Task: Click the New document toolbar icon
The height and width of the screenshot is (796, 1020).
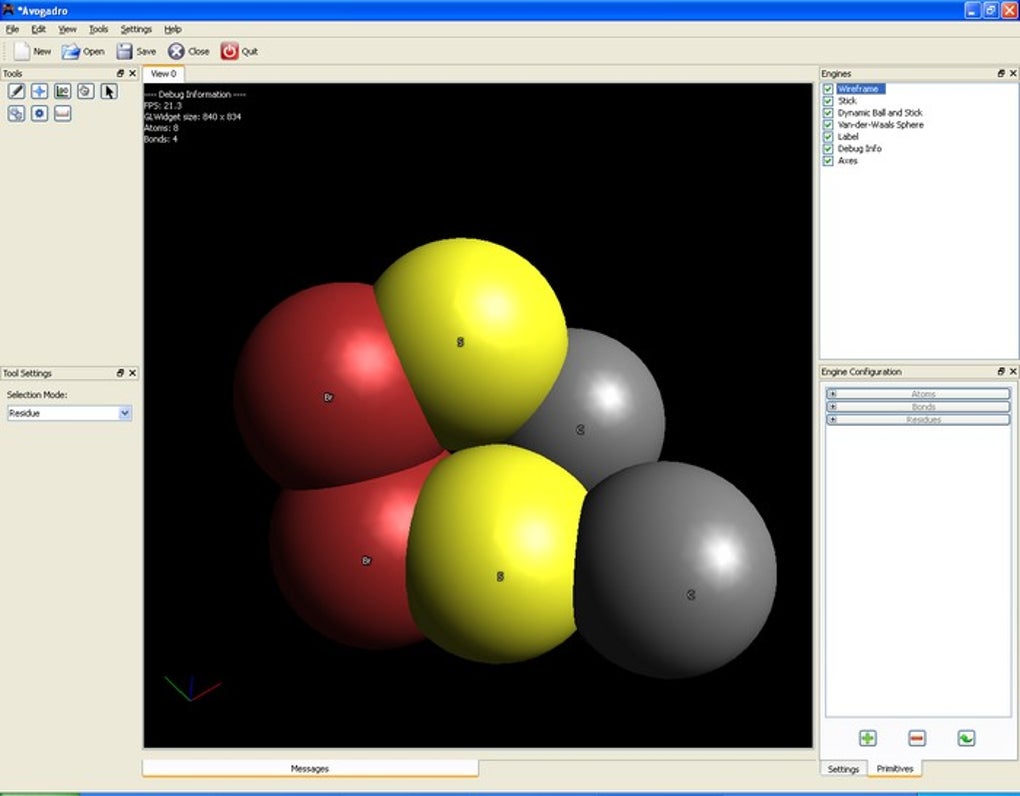Action: [22, 51]
